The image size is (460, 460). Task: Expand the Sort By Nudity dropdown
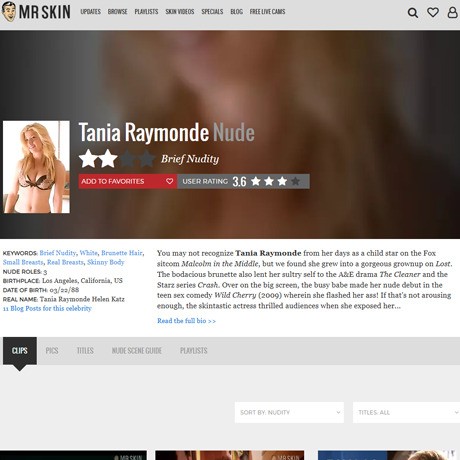click(x=289, y=412)
